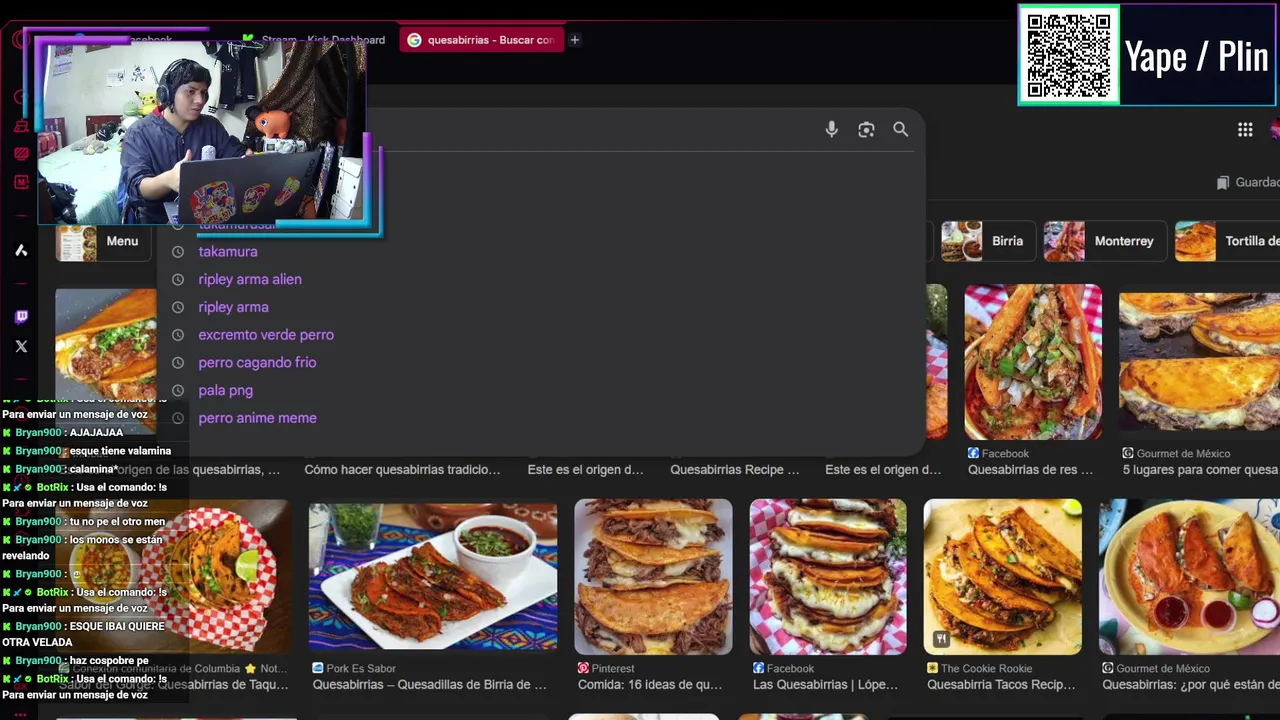Open Comida: 16 ideas de qu... link
Viewport: 1280px width, 720px height.
pyautogui.click(x=650, y=684)
